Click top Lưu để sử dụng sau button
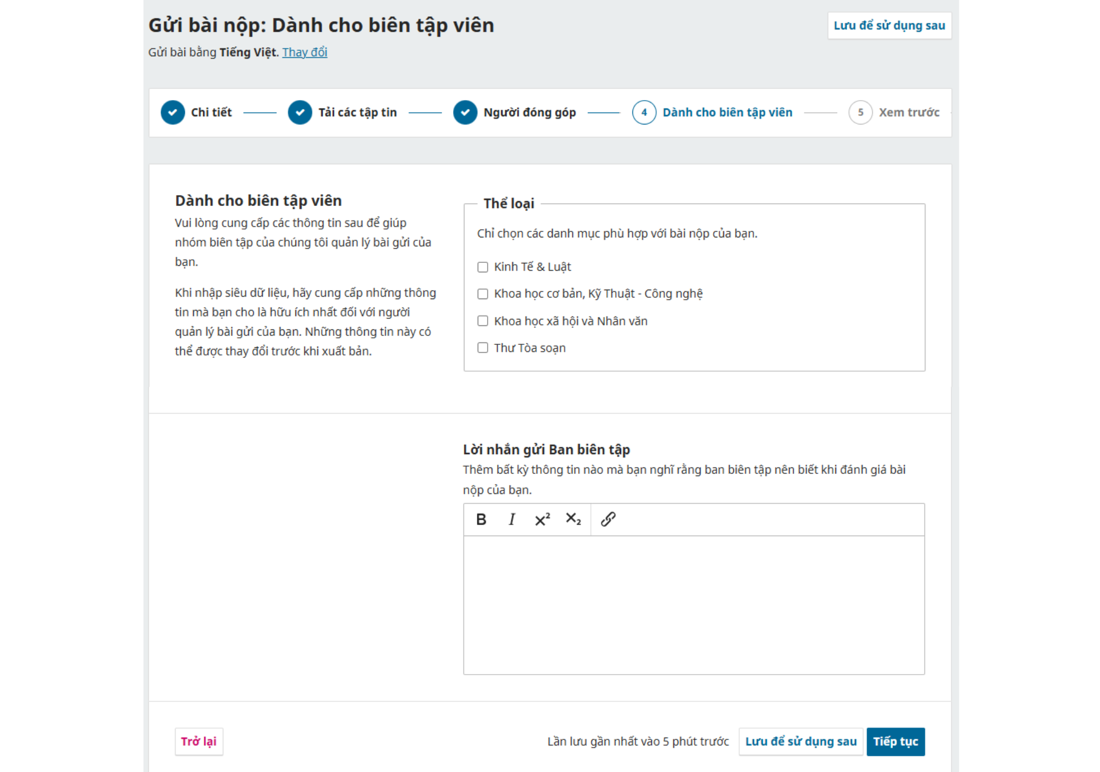The height and width of the screenshot is (772, 1100). point(889,26)
